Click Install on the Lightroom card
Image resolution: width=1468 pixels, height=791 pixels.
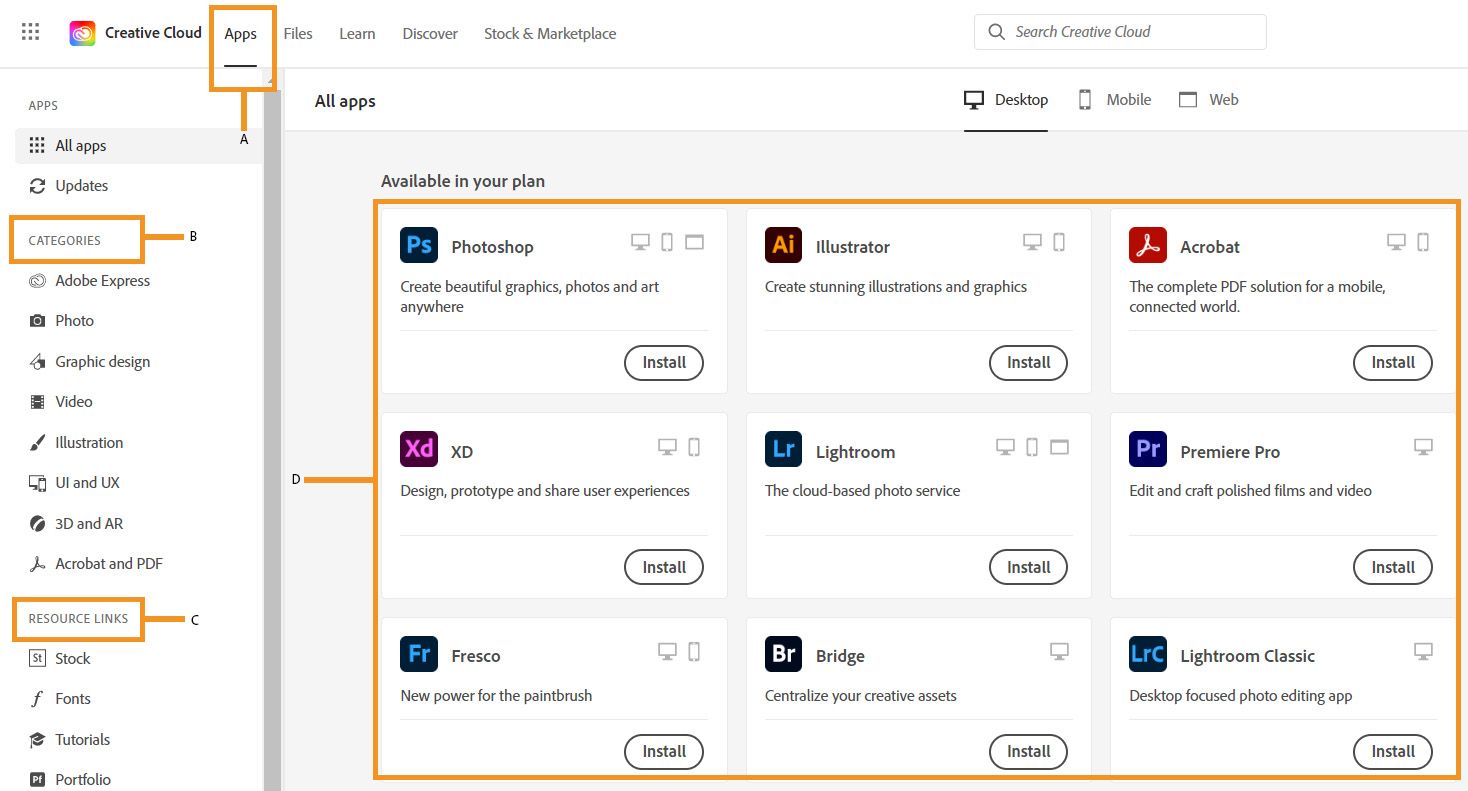click(x=1028, y=567)
